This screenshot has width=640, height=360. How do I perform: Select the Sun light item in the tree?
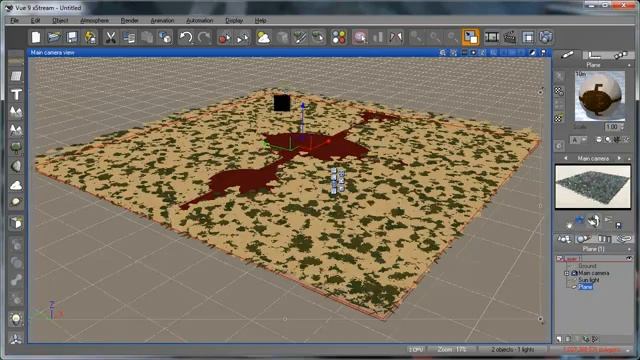[588, 280]
